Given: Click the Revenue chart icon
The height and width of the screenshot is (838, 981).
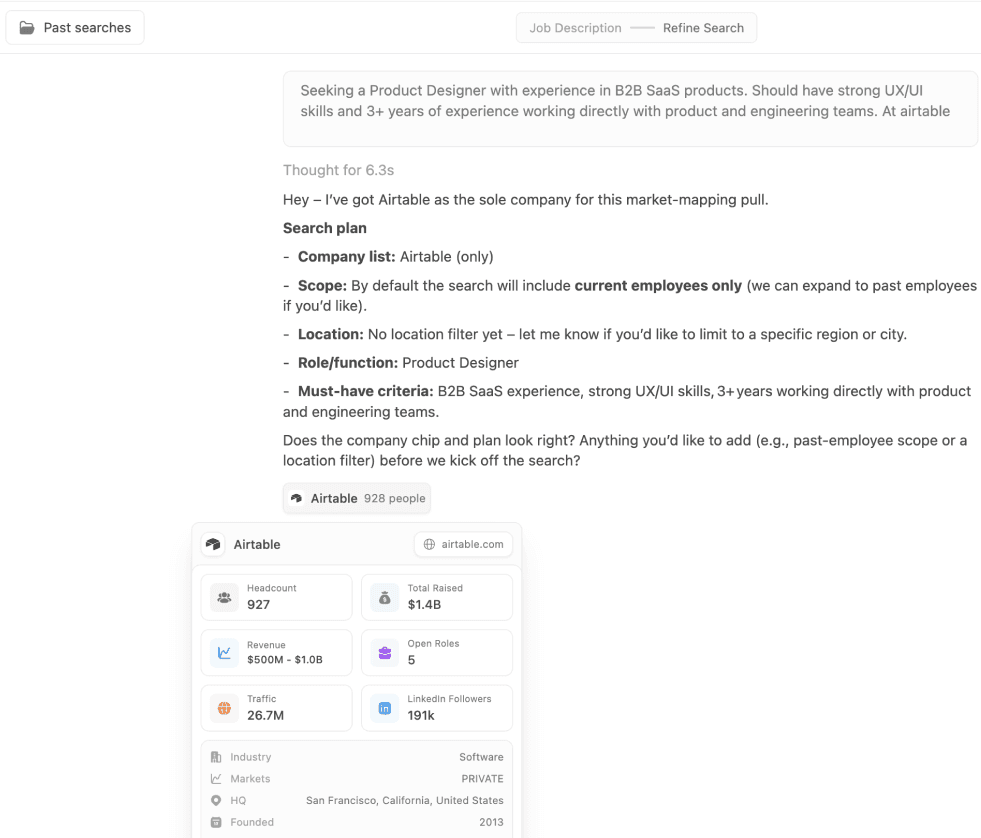Looking at the screenshot, I should point(224,653).
